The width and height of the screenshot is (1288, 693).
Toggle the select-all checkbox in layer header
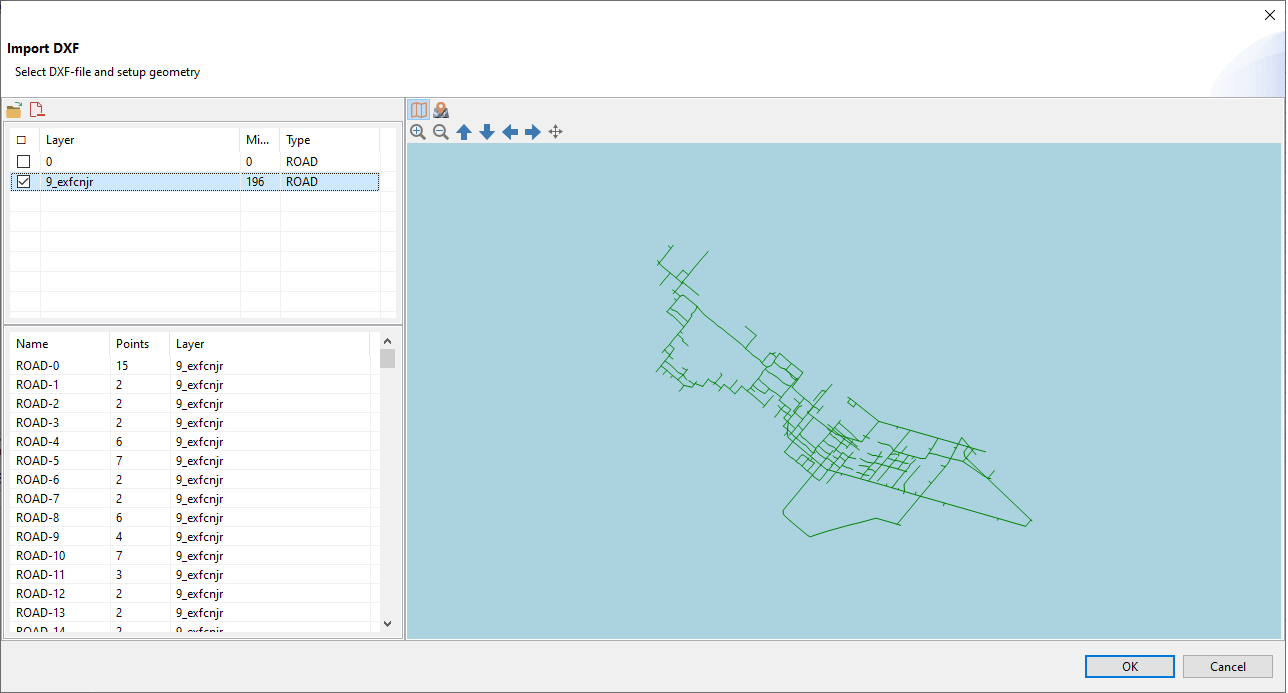(21, 140)
